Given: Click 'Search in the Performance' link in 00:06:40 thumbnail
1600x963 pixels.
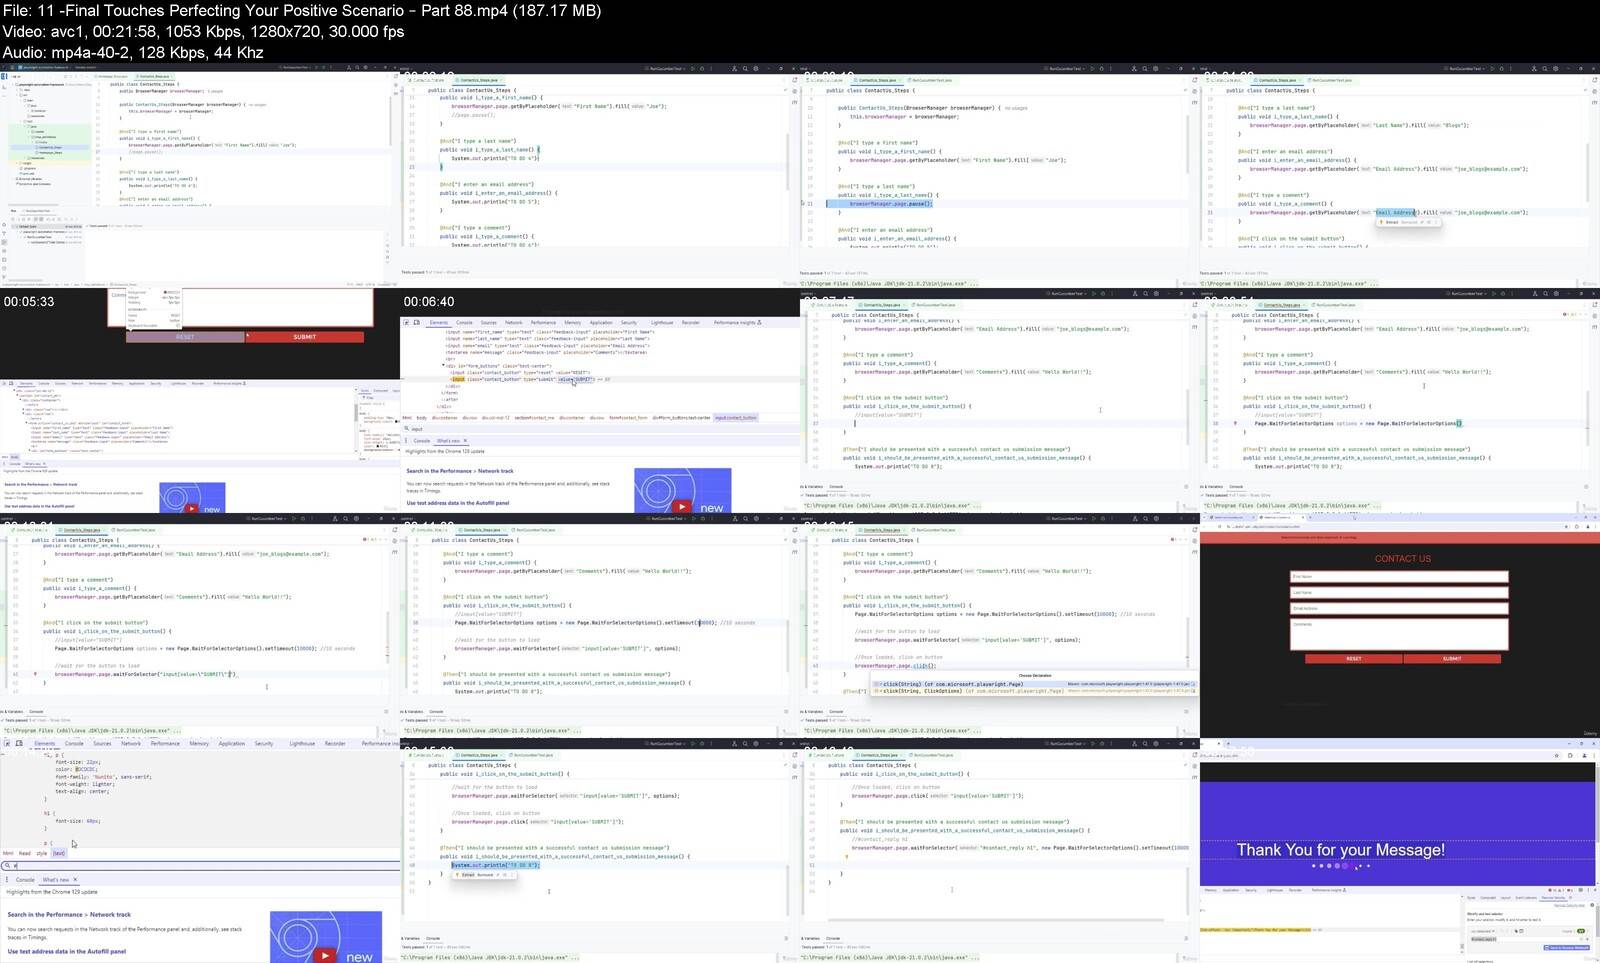Looking at the screenshot, I should [460, 471].
